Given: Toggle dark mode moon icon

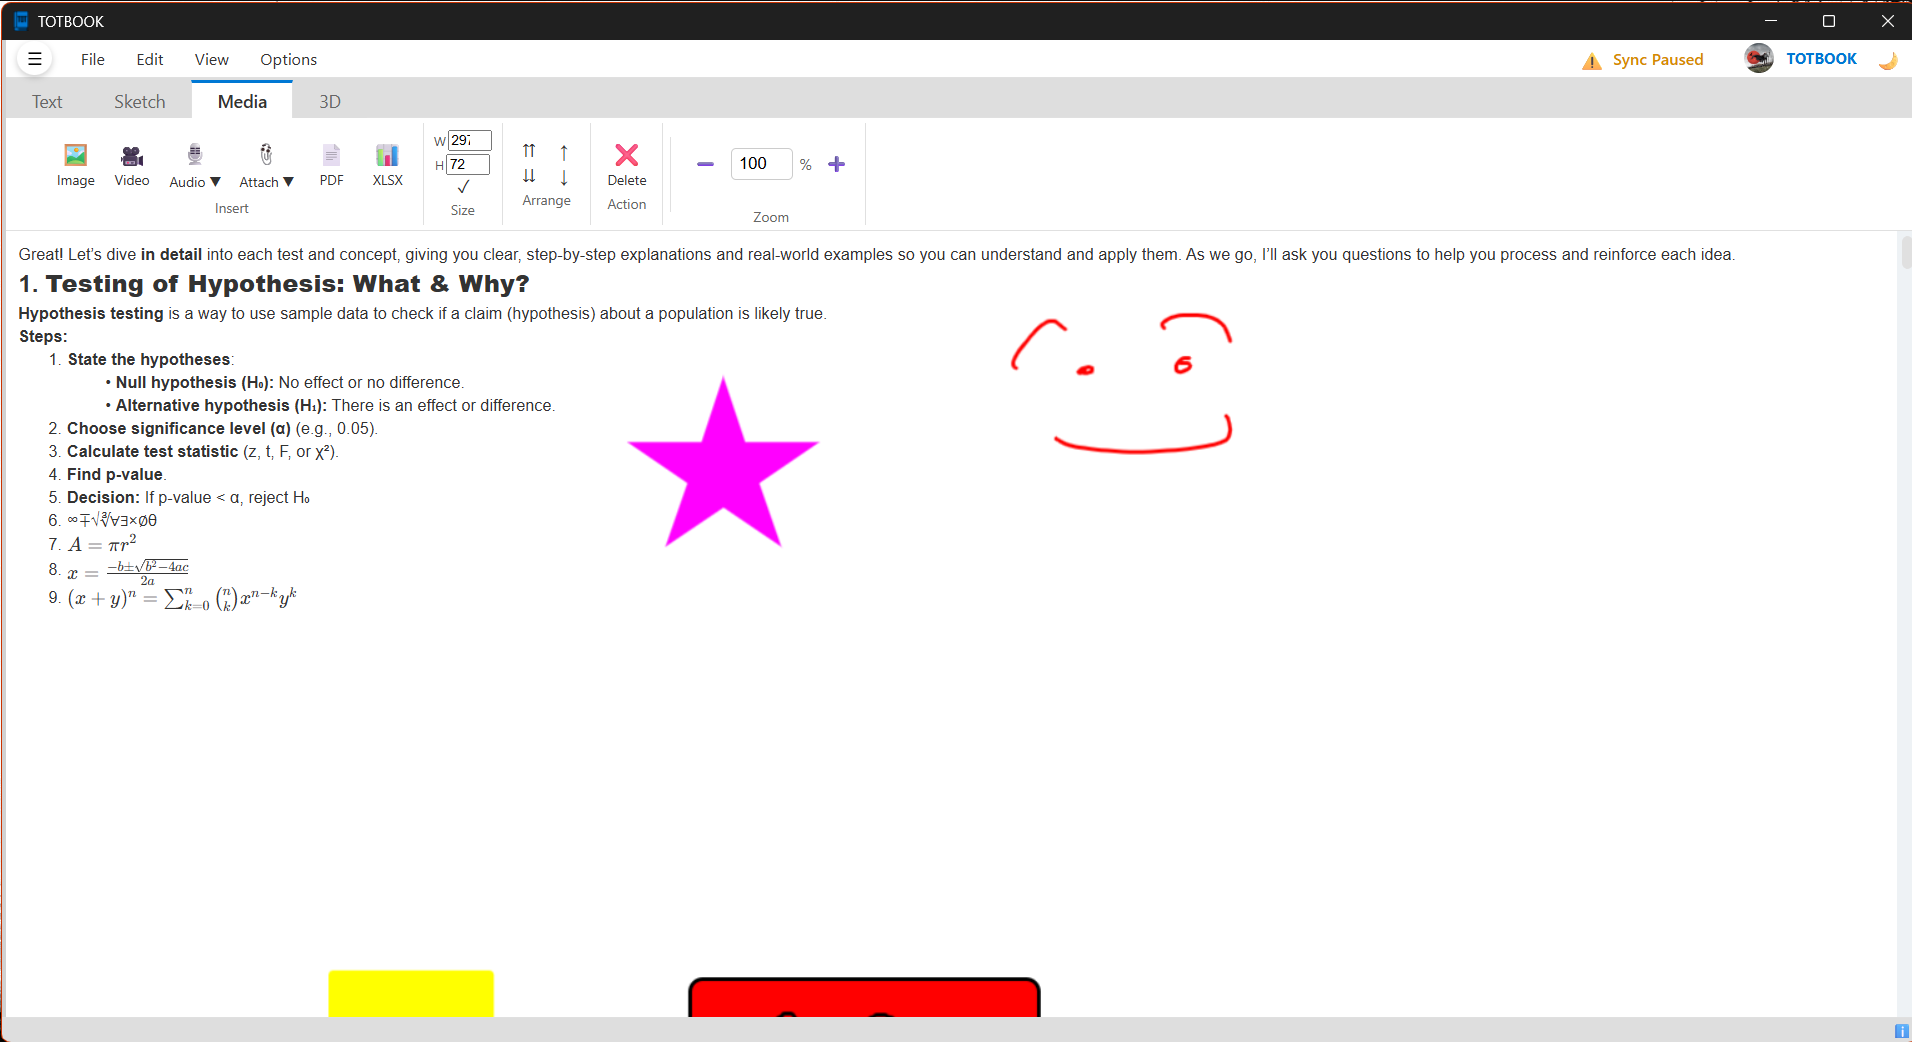Looking at the screenshot, I should (1887, 60).
